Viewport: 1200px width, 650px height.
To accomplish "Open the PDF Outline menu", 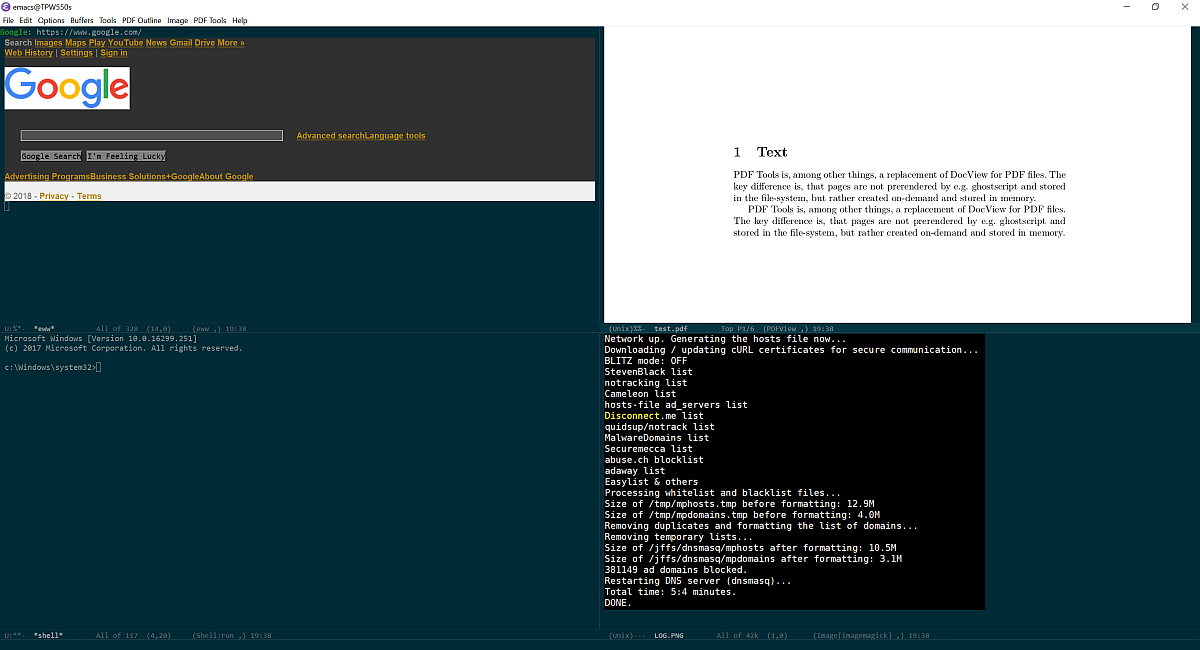I will [x=142, y=20].
